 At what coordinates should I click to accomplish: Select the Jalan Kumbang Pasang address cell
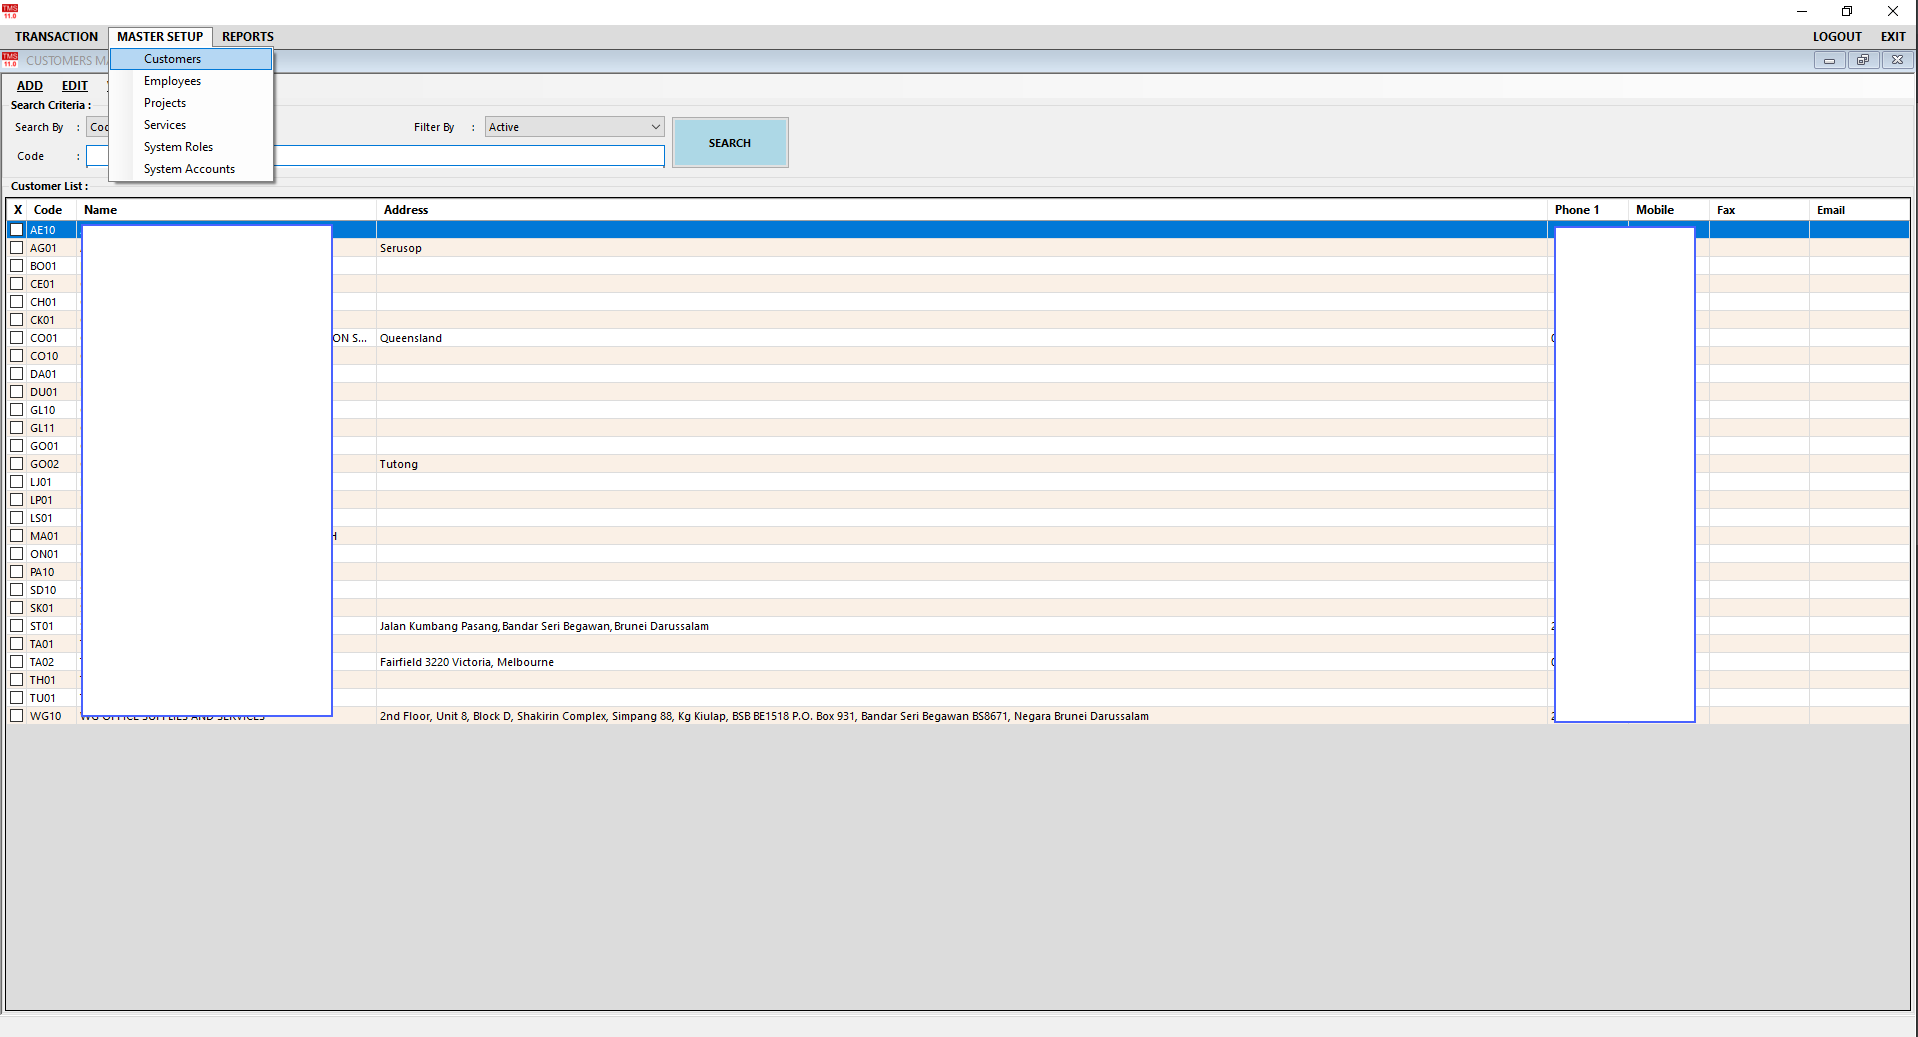[962, 626]
